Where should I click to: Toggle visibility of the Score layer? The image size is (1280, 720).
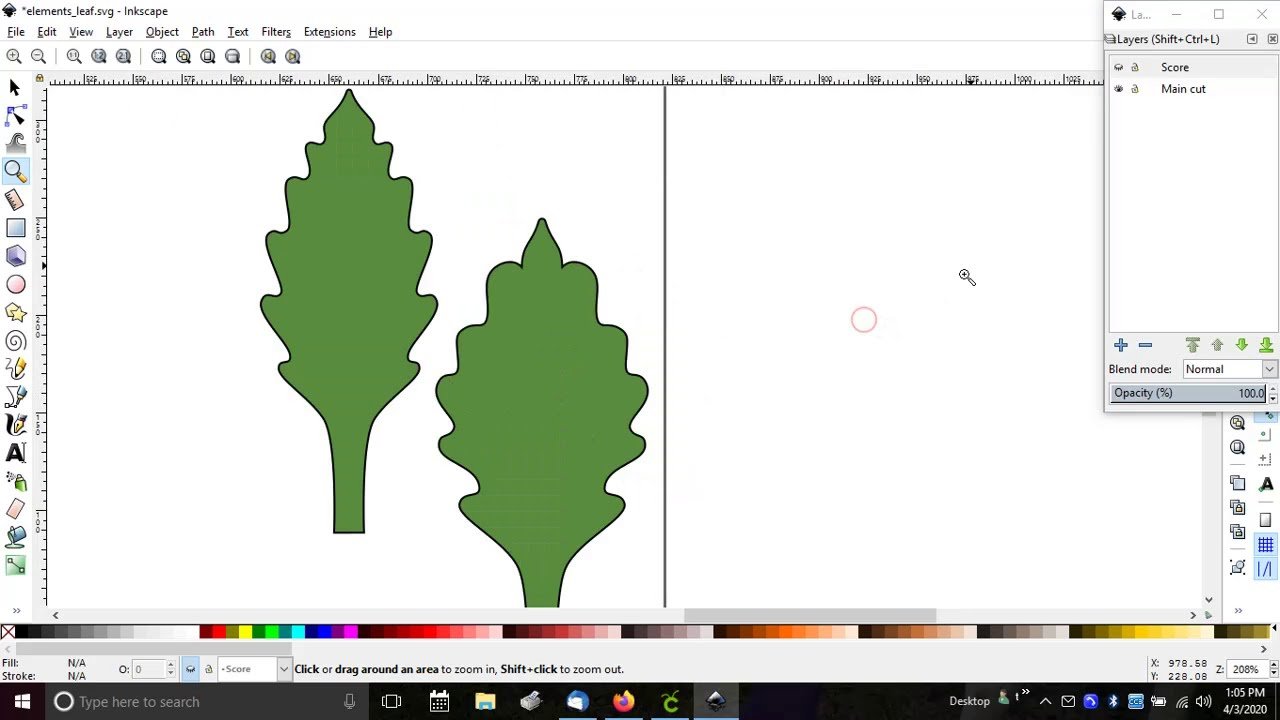[1118, 67]
